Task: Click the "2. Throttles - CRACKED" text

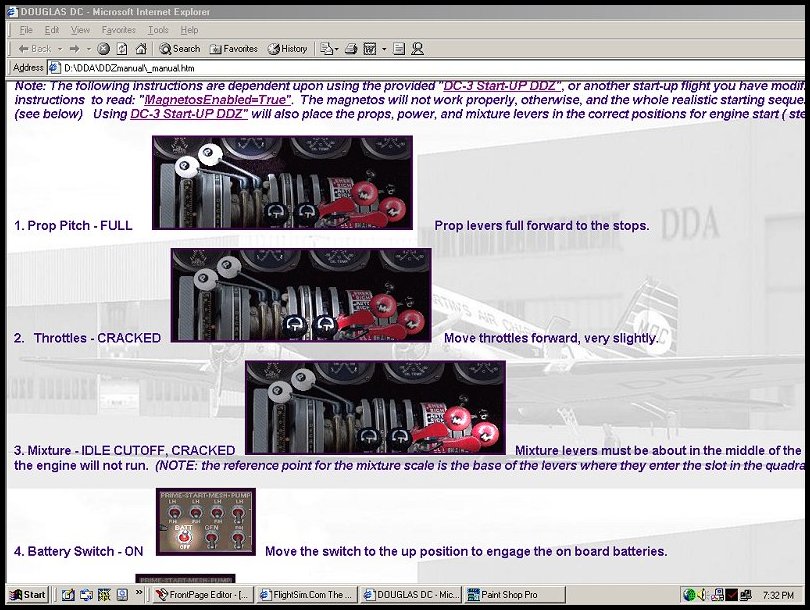Action: (x=87, y=338)
